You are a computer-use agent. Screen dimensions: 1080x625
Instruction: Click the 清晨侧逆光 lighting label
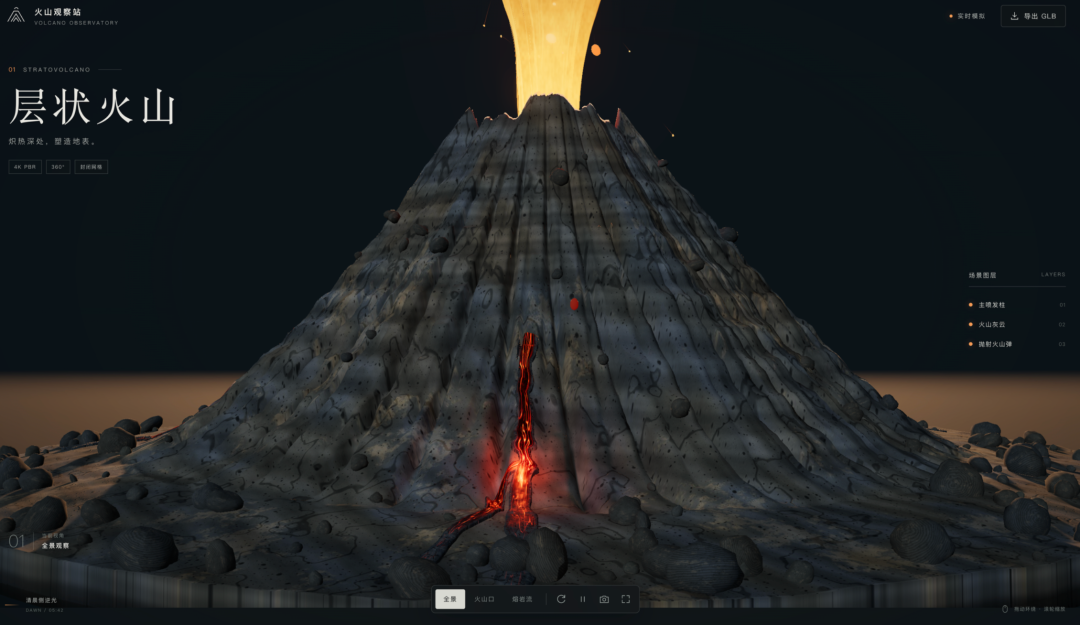(x=41, y=600)
